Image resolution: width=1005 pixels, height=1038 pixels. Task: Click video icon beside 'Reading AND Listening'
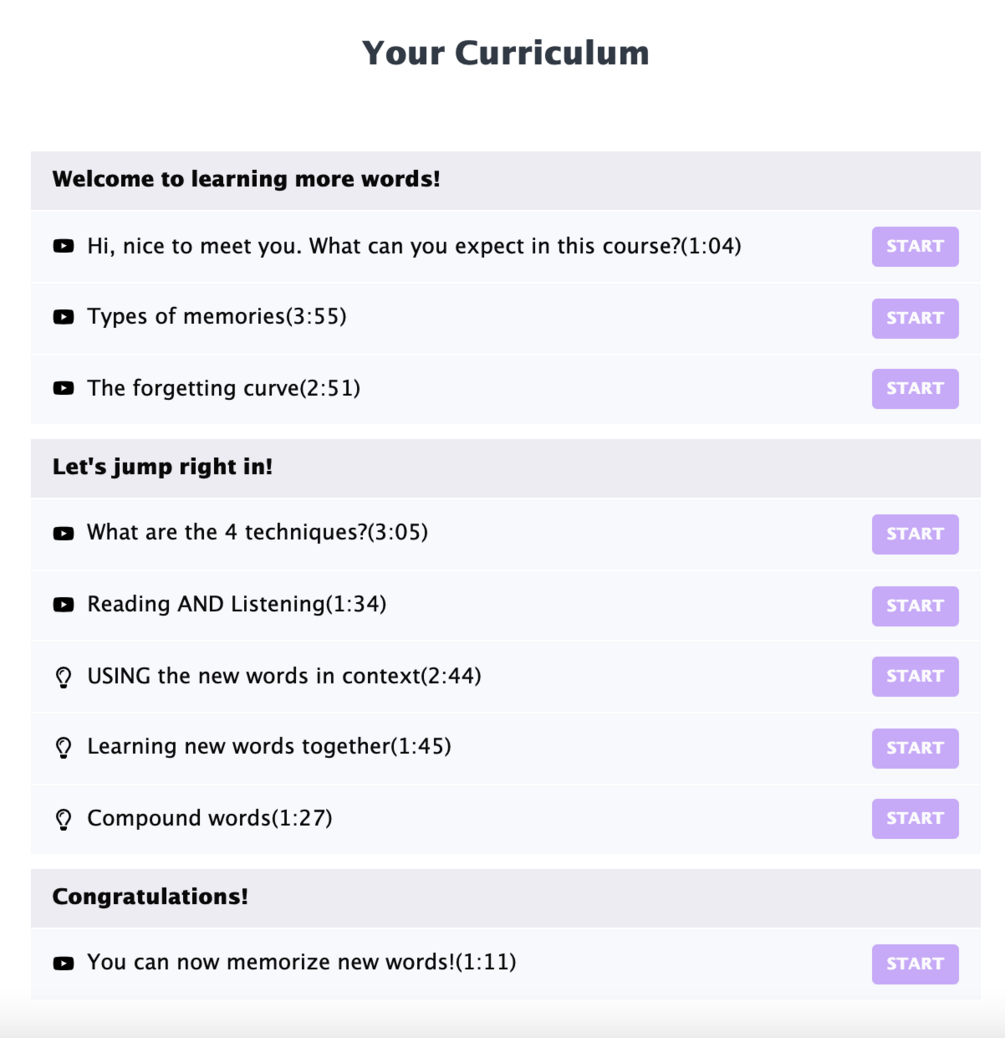[63, 605]
